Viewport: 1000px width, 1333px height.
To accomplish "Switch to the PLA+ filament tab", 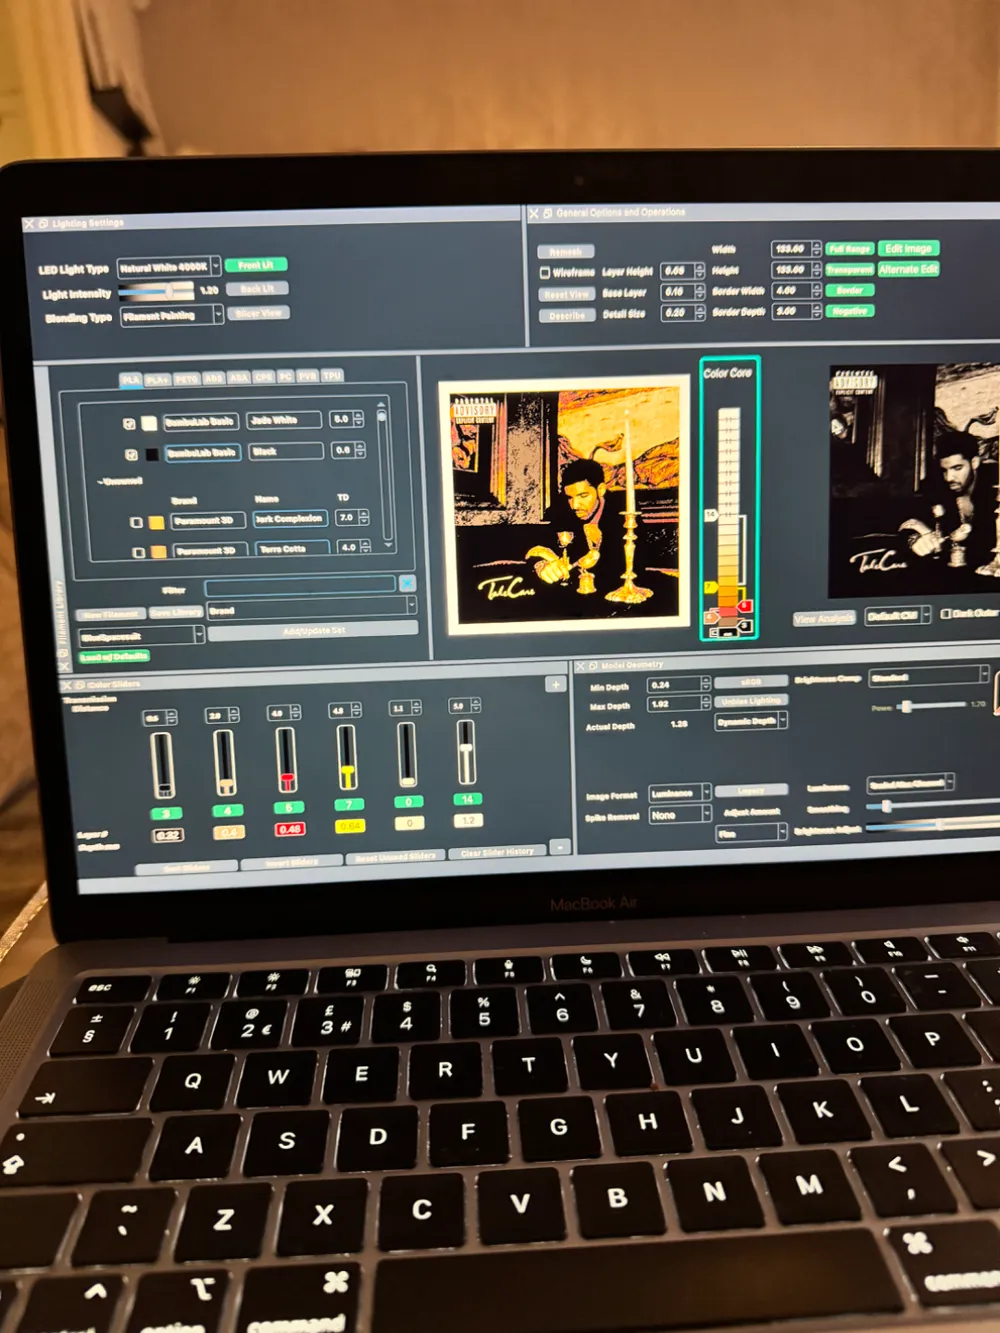I will pyautogui.click(x=157, y=380).
